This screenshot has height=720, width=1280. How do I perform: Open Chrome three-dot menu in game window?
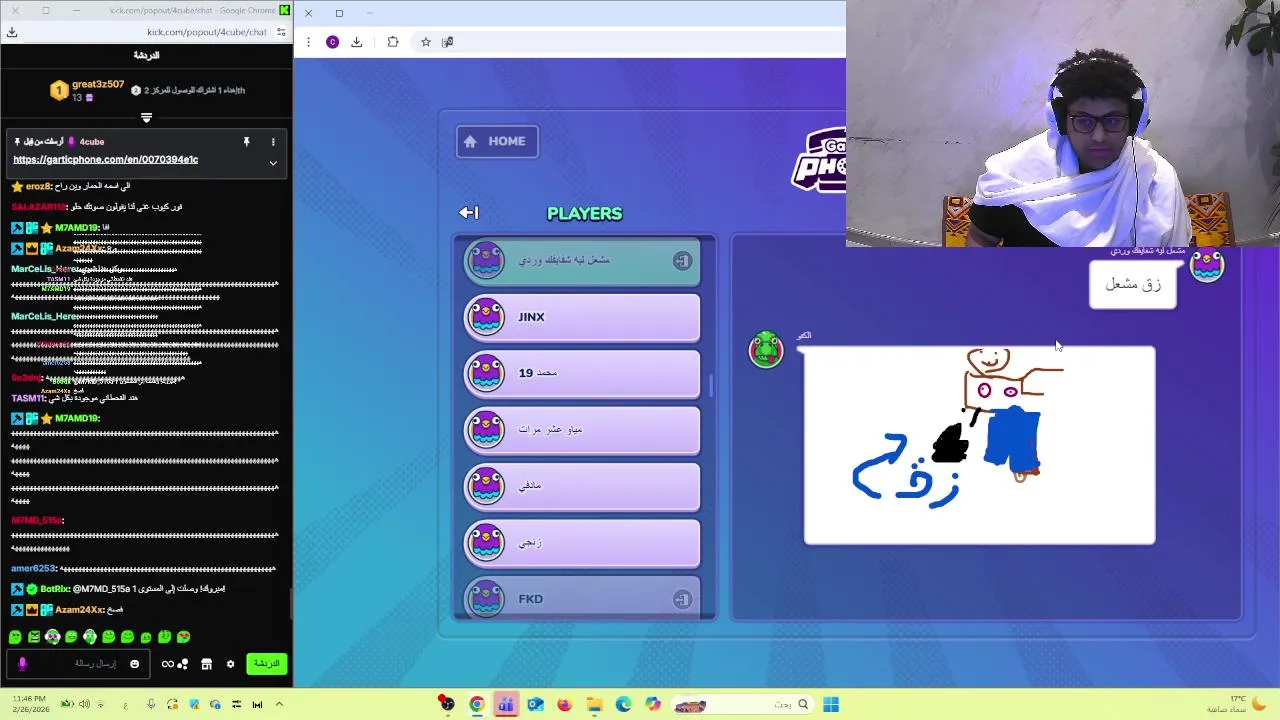(x=308, y=42)
